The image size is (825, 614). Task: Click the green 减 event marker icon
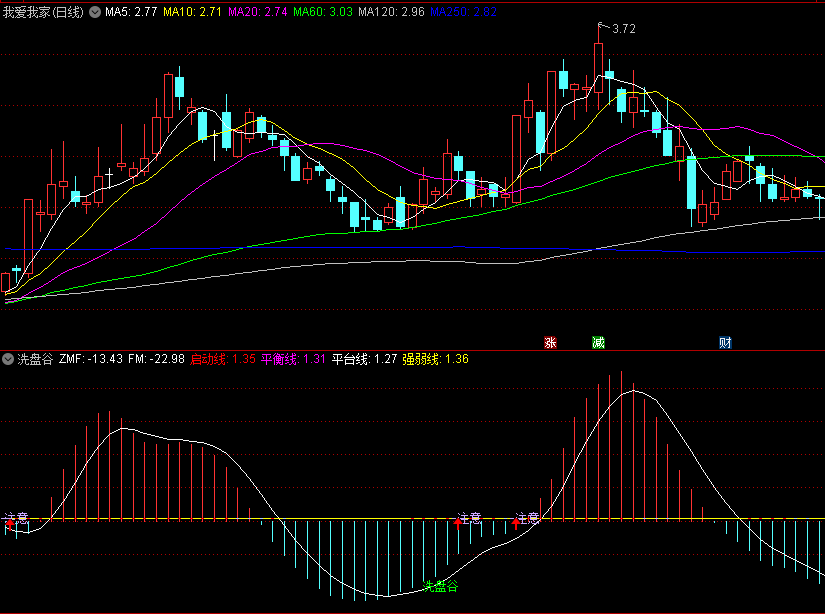(x=598, y=343)
